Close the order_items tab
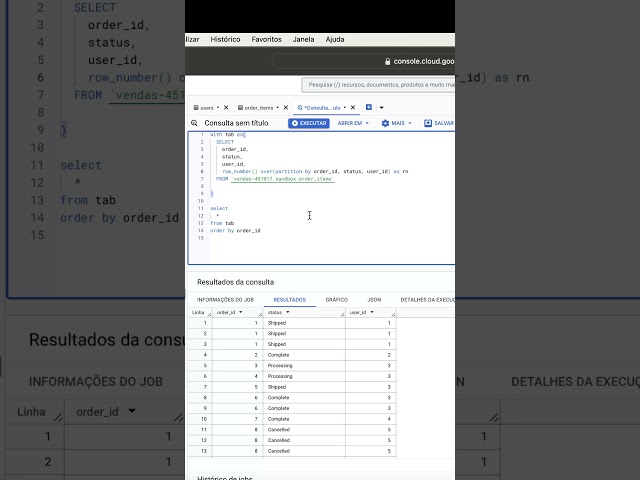Screen dimensions: 640x480 (x=286, y=107)
